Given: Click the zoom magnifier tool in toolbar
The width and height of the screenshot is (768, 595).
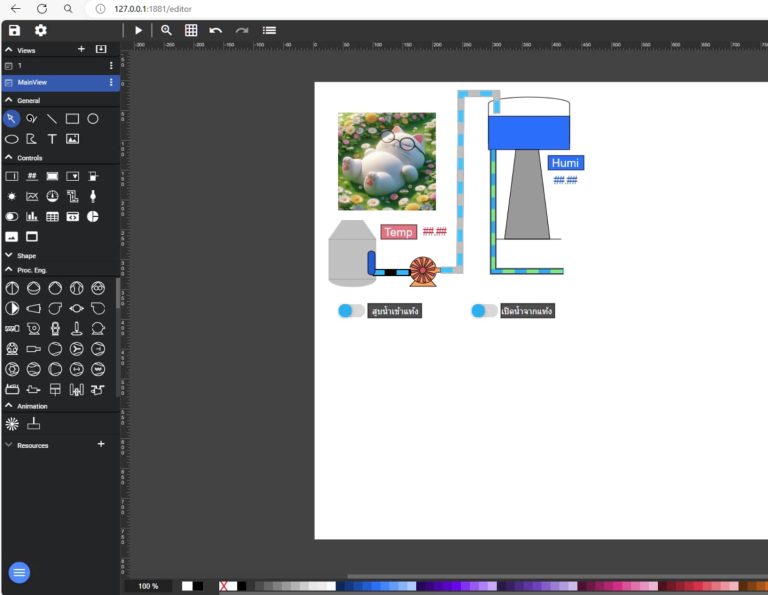Looking at the screenshot, I should coord(166,31).
